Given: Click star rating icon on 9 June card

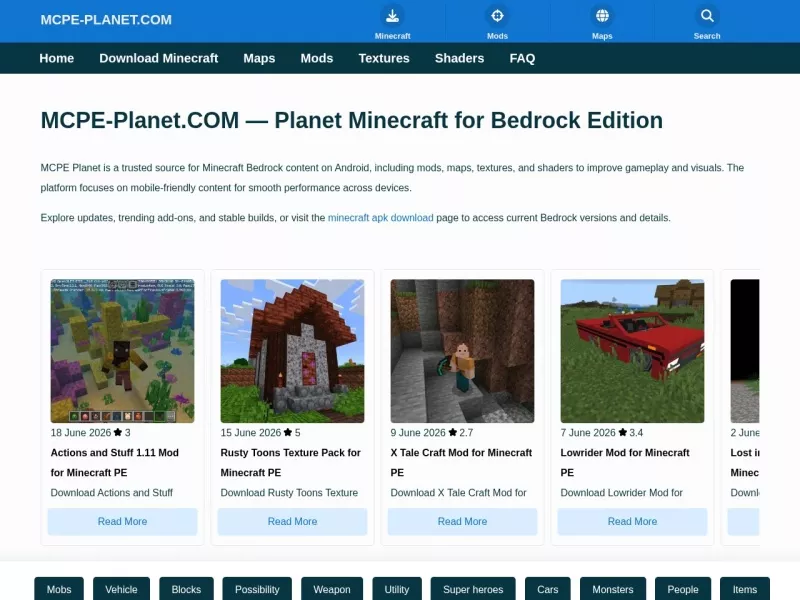Looking at the screenshot, I should (453, 432).
